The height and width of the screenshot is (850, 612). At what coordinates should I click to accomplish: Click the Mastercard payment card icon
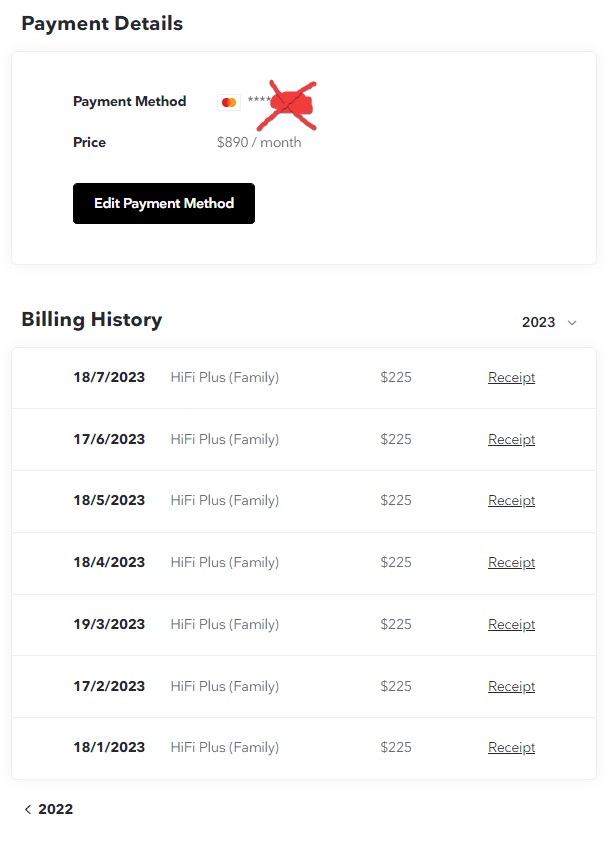[229, 102]
